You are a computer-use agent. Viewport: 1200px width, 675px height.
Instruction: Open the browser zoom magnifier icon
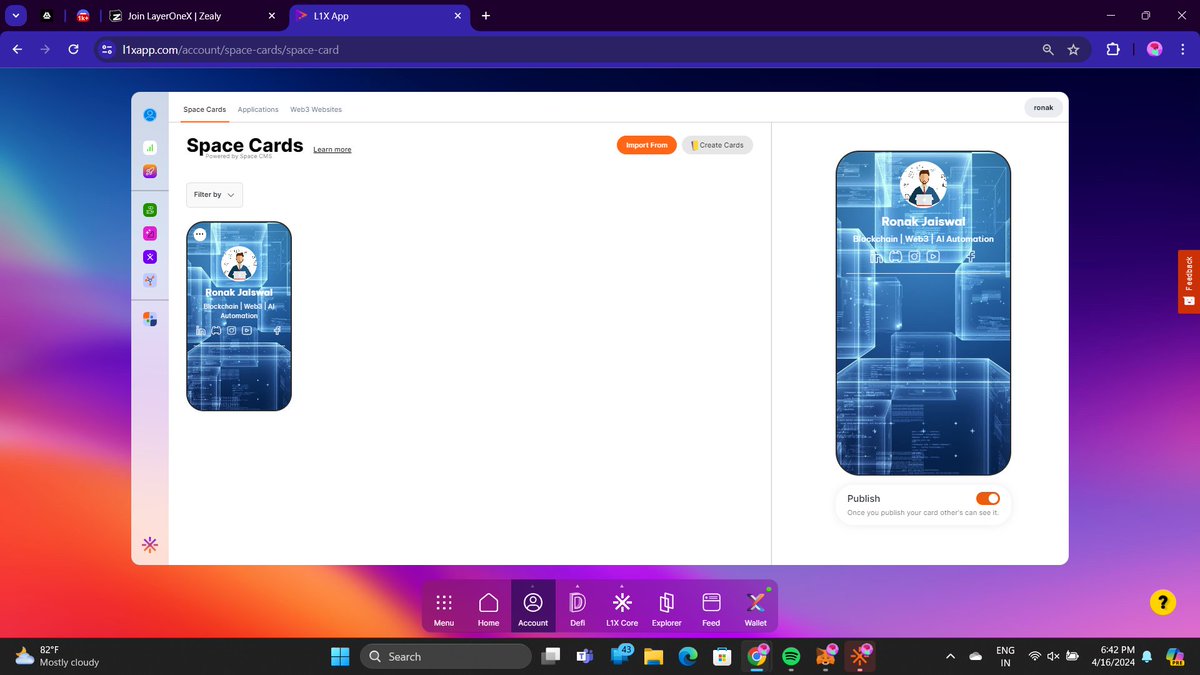click(x=1048, y=49)
